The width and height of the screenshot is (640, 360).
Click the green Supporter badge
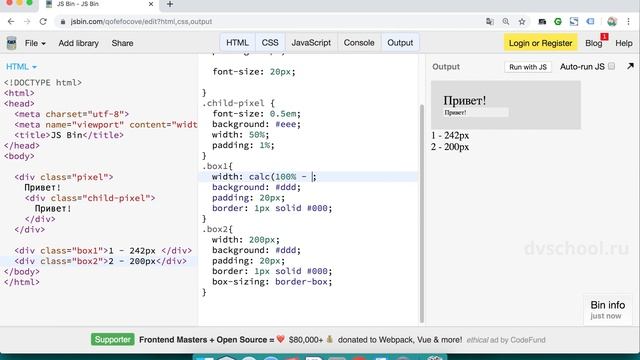[113, 340]
